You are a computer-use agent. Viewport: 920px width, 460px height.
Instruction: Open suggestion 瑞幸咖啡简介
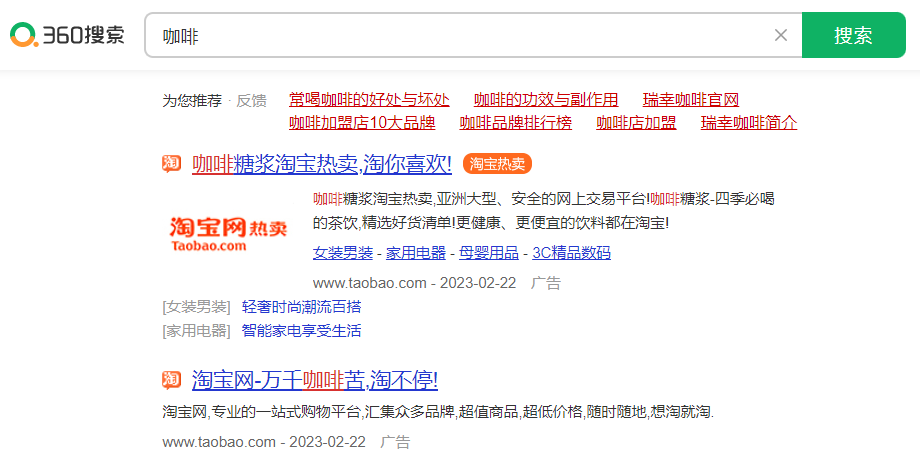(749, 123)
